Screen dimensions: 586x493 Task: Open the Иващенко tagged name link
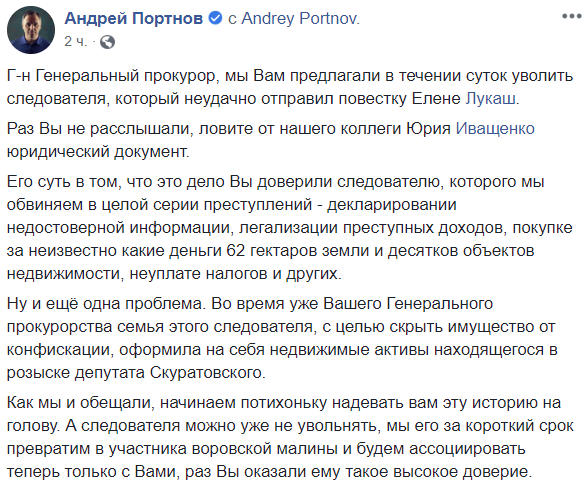(495, 129)
